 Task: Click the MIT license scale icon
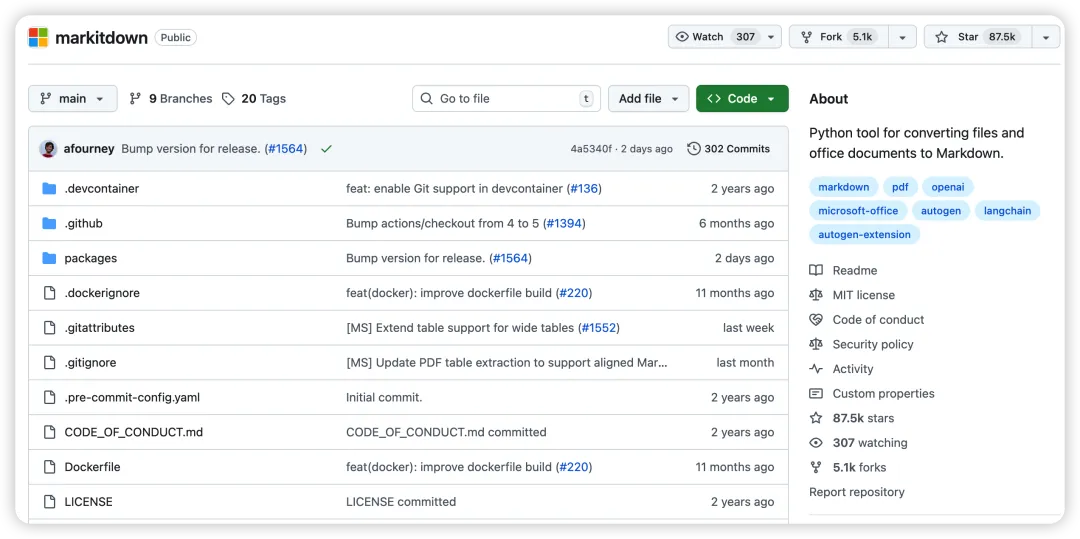[816, 295]
